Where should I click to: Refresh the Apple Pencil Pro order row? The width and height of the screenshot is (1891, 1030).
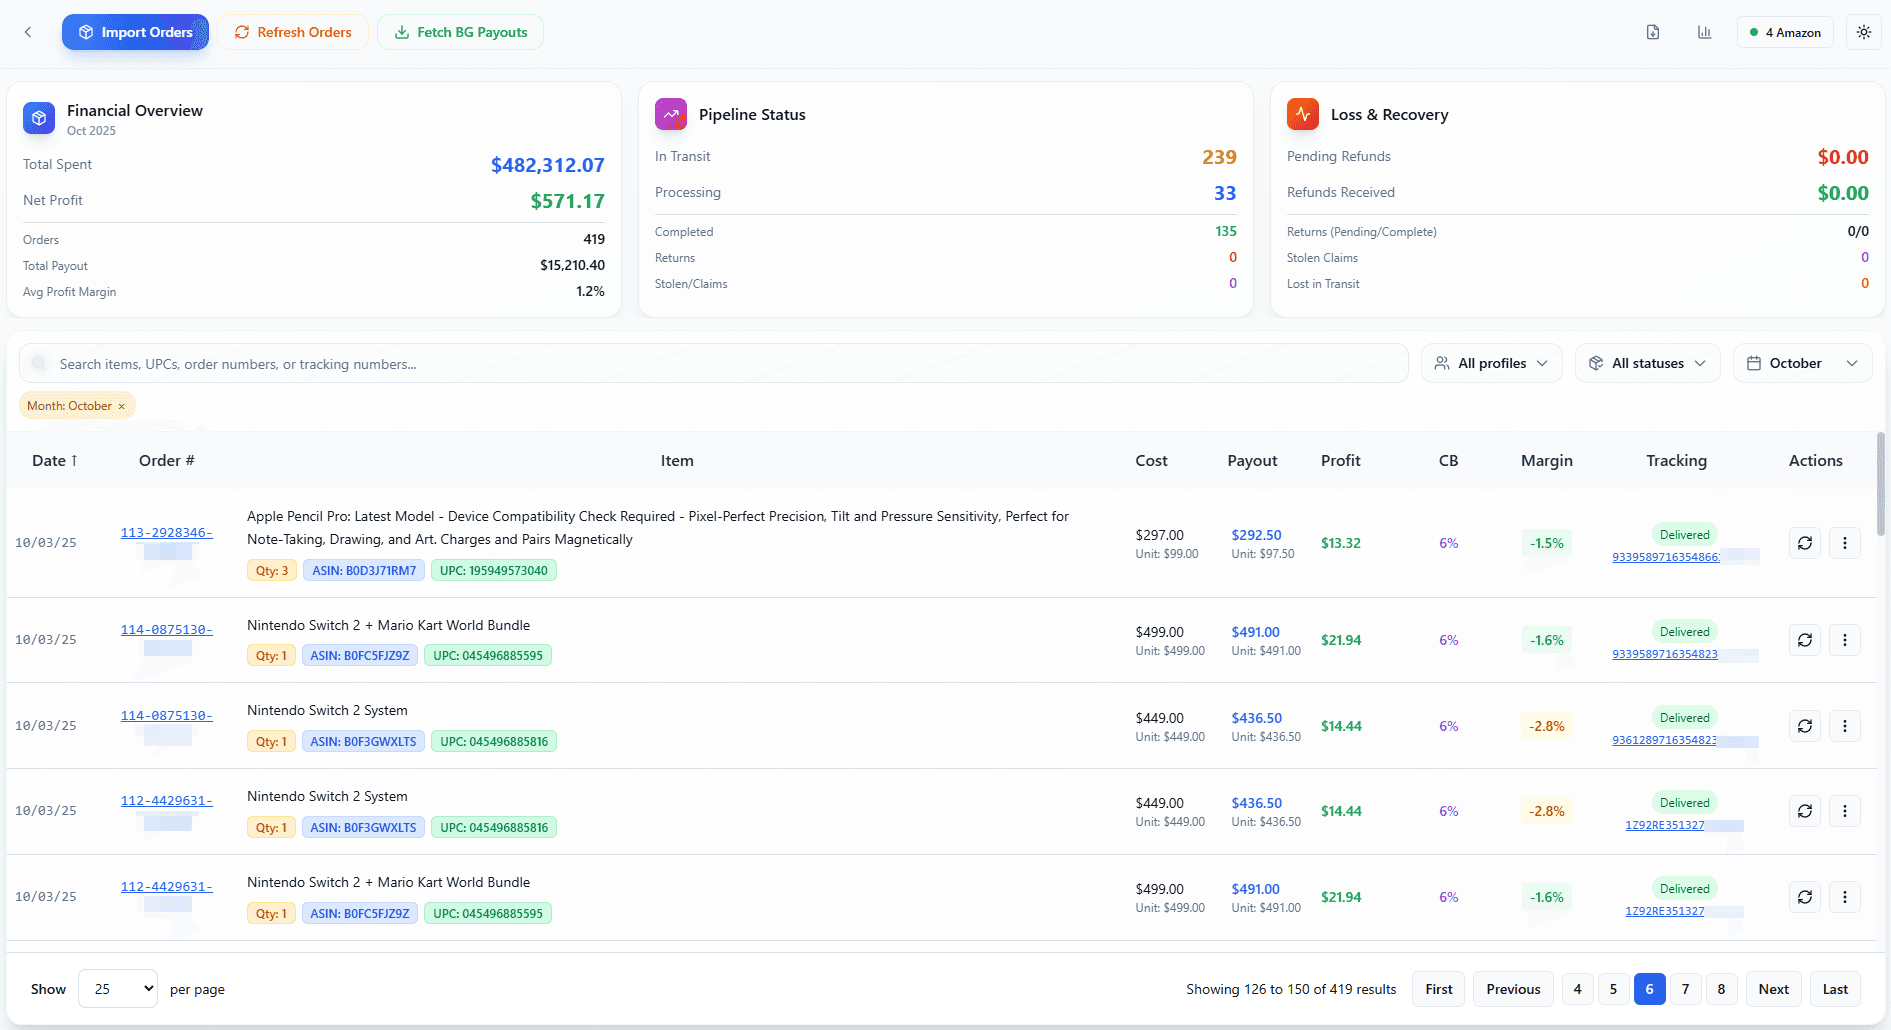click(x=1805, y=543)
